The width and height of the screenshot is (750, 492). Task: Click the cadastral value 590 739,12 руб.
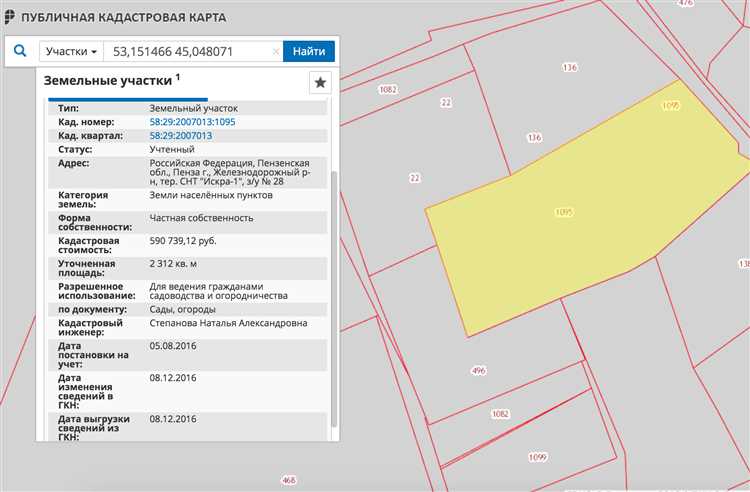[183, 241]
